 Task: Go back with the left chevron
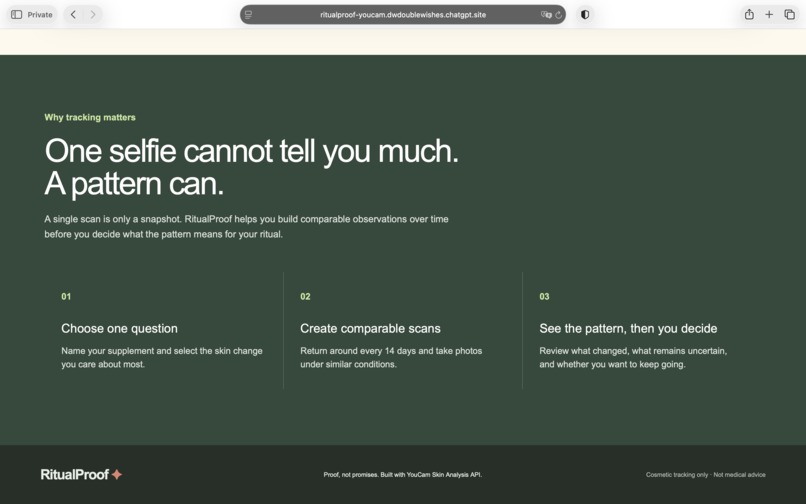73,14
